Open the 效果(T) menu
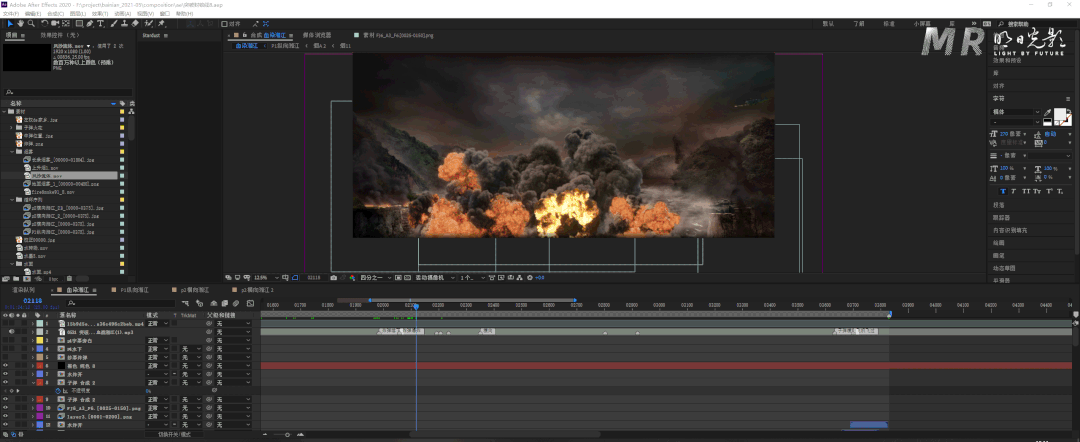Viewport: 1080px width, 442px height. pos(100,13)
